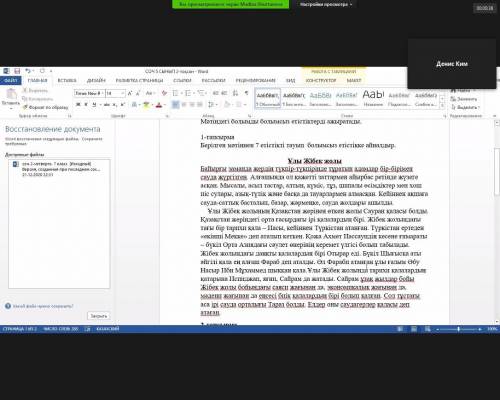Switch to the ВСТАВКА ribbon tab
This screenshot has height=400, width=500.
pyautogui.click(x=67, y=80)
